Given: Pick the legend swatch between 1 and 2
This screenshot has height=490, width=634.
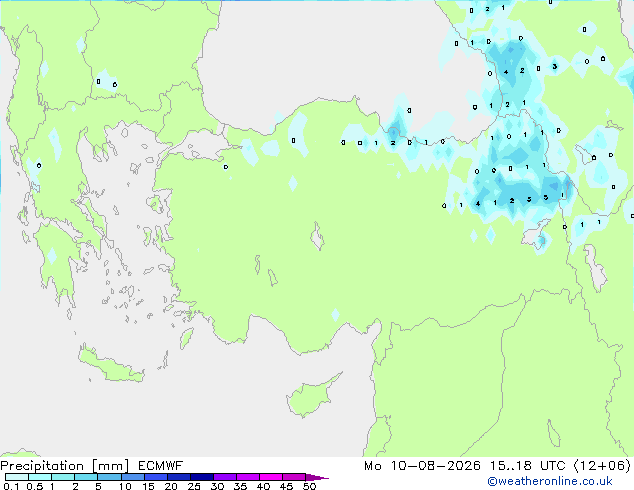Looking at the screenshot, I should coord(63,477).
